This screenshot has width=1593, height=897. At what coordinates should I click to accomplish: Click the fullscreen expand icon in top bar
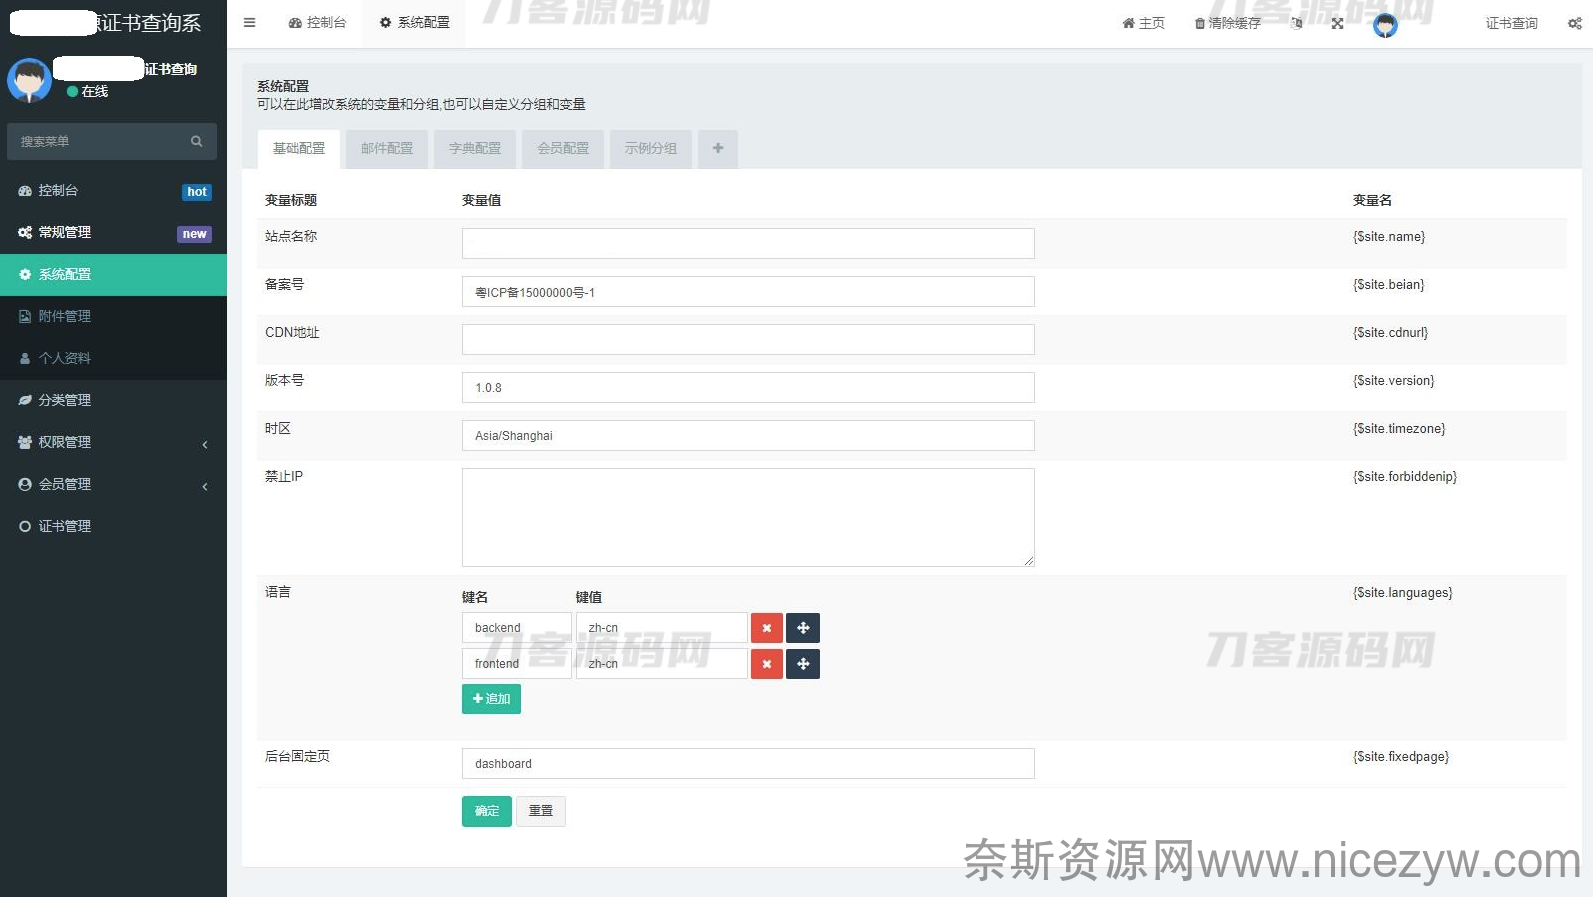1337,23
